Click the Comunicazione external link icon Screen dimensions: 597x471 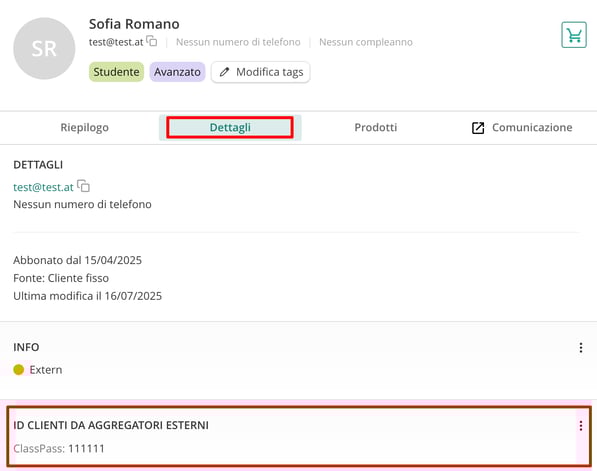pyautogui.click(x=478, y=128)
